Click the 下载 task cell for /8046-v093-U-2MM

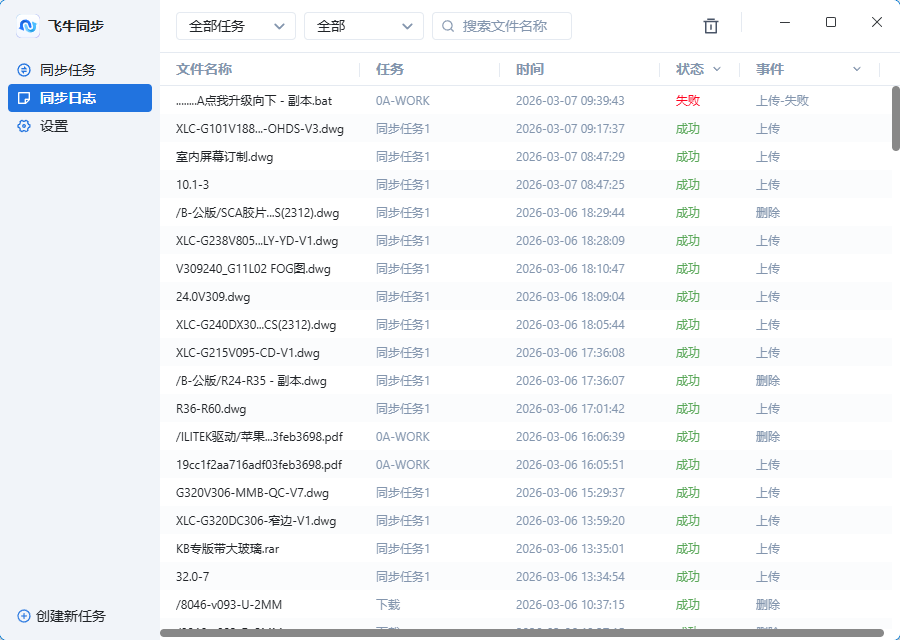point(388,605)
